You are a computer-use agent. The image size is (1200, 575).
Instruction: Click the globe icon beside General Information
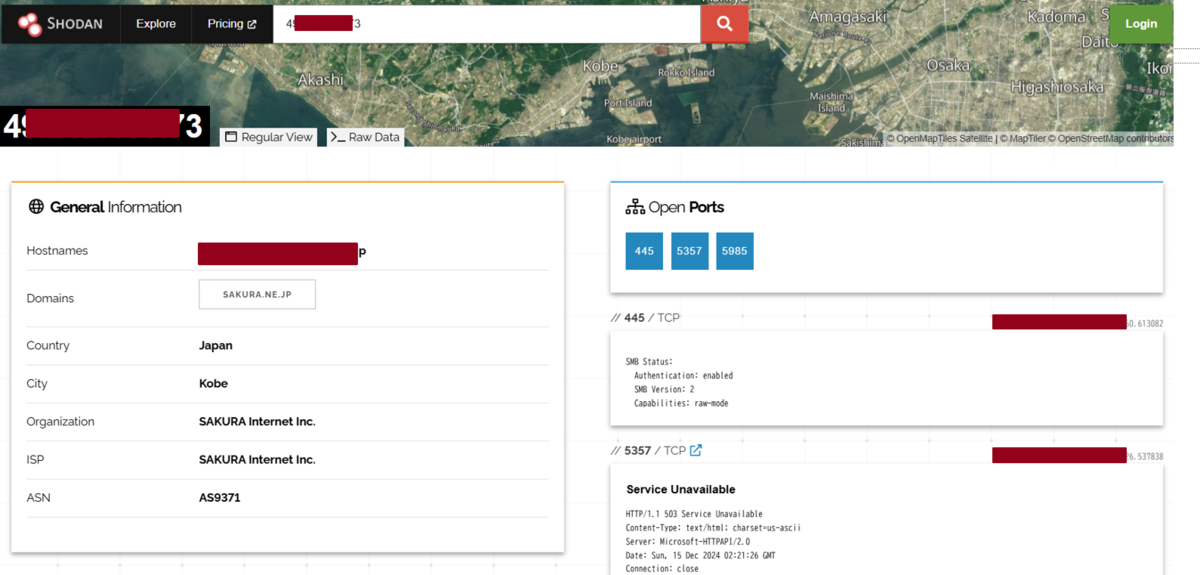click(x=36, y=207)
